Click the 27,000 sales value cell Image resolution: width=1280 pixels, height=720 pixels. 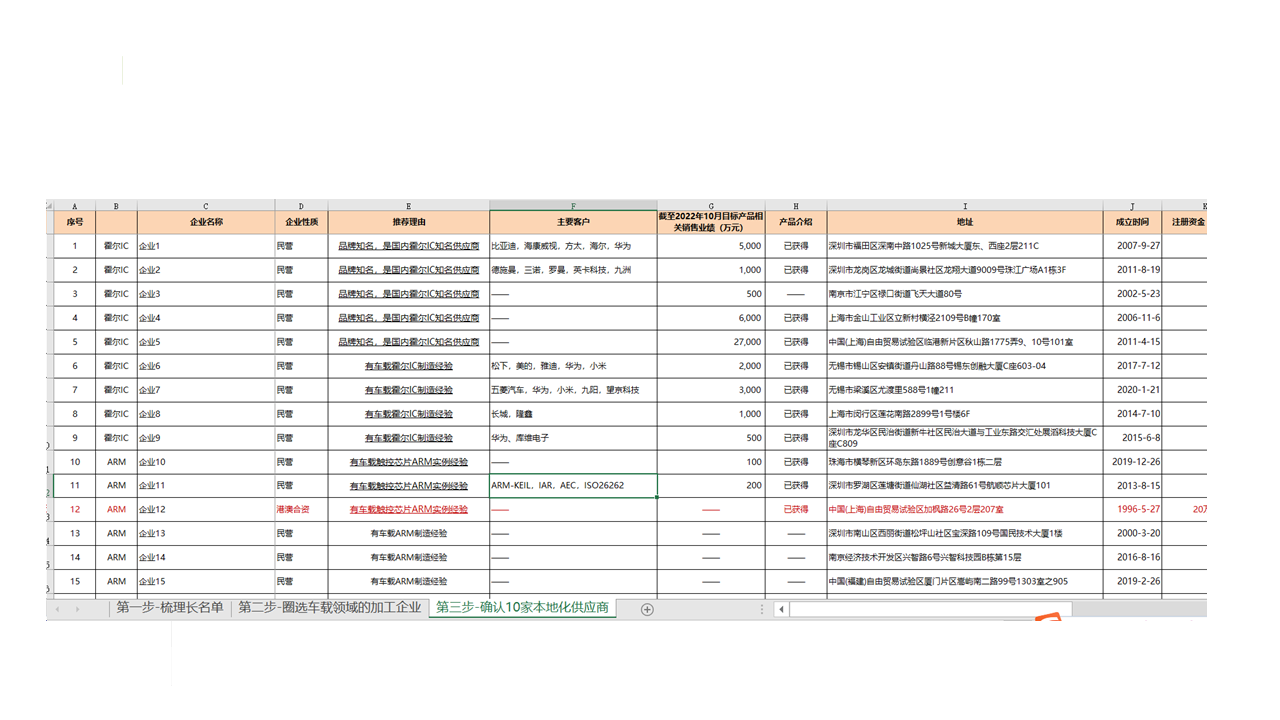click(x=711, y=342)
